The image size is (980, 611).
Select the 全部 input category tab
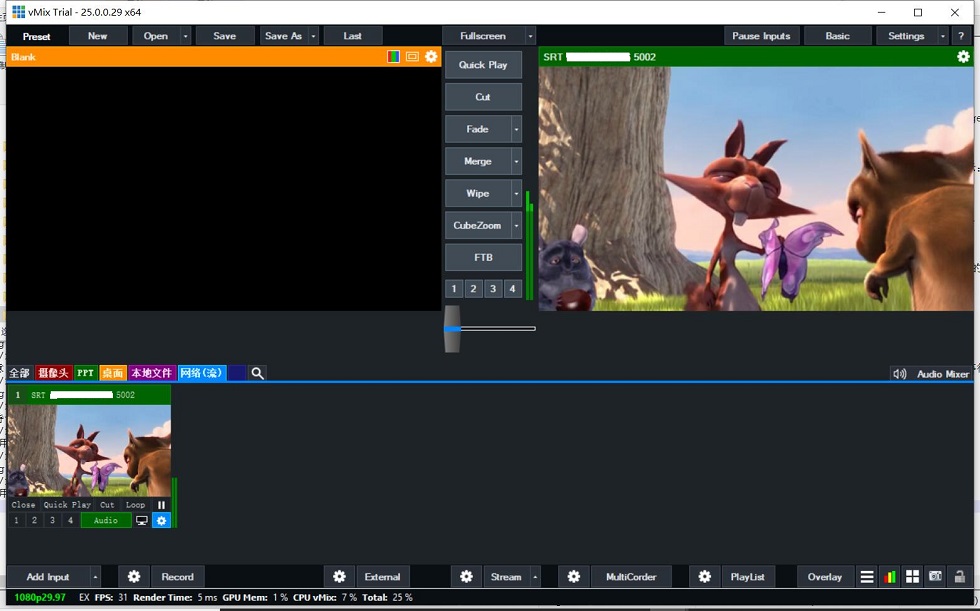(19, 373)
